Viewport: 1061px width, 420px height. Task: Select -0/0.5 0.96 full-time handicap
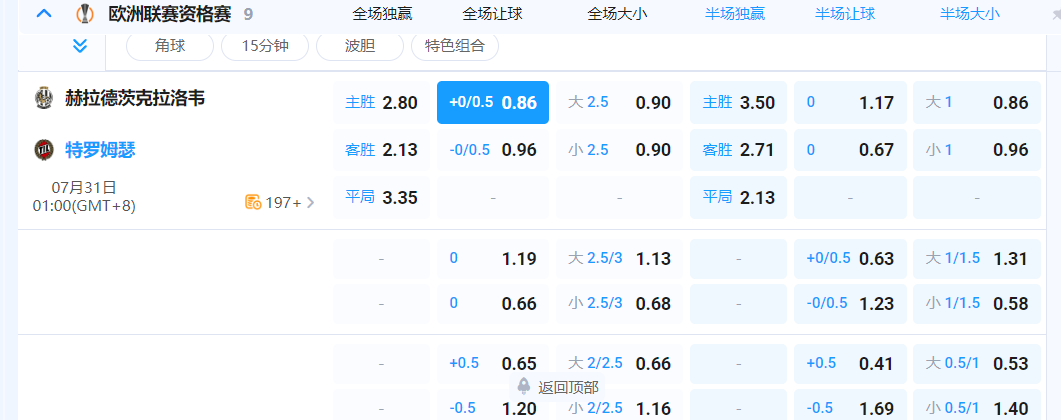tap(493, 149)
